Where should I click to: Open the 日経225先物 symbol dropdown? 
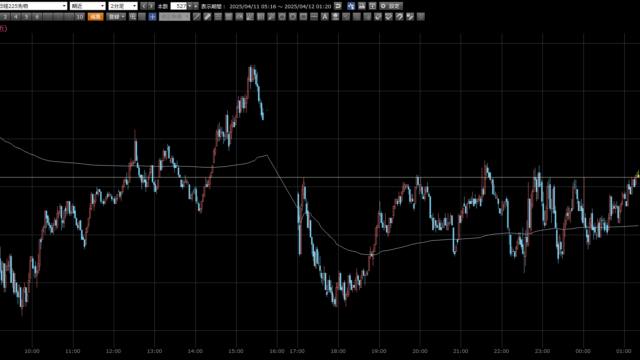click(33, 6)
